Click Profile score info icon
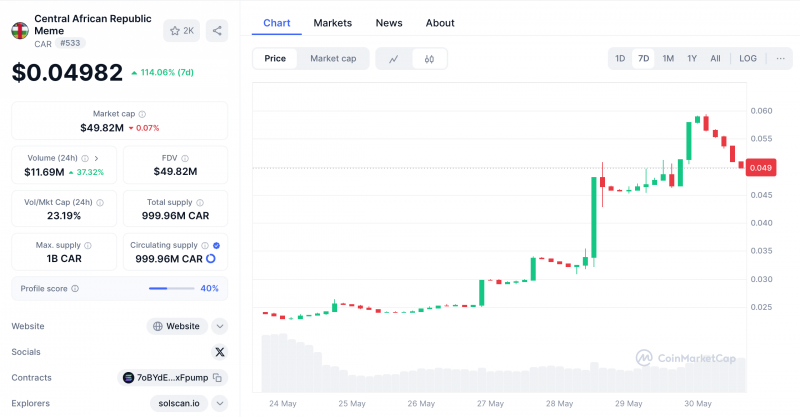Image resolution: width=800 pixels, height=417 pixels. (x=75, y=288)
